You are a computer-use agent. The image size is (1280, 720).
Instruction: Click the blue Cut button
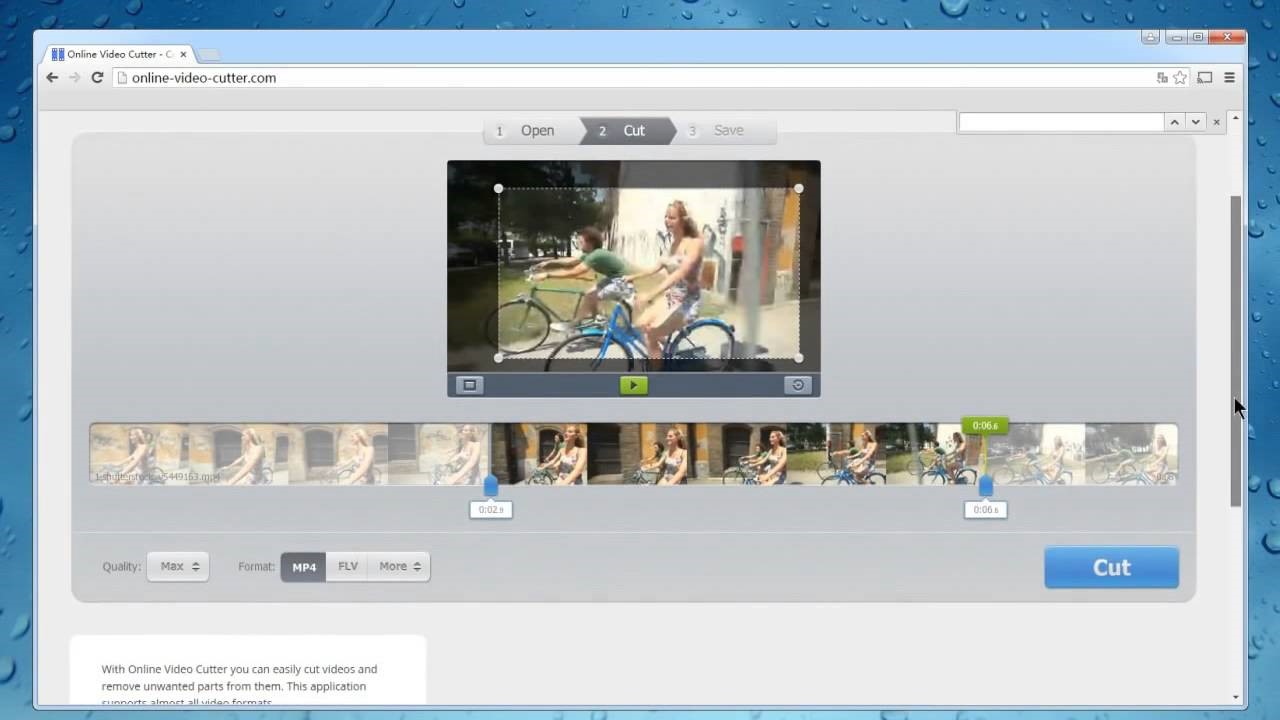click(1111, 567)
